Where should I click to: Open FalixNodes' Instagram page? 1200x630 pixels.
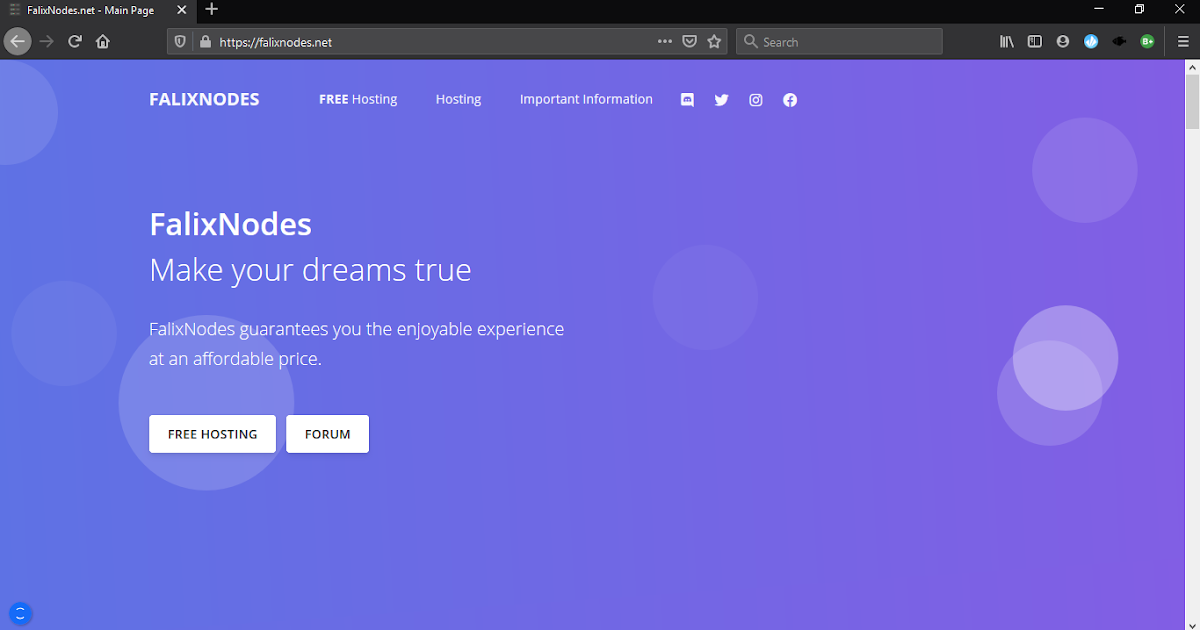[755, 99]
